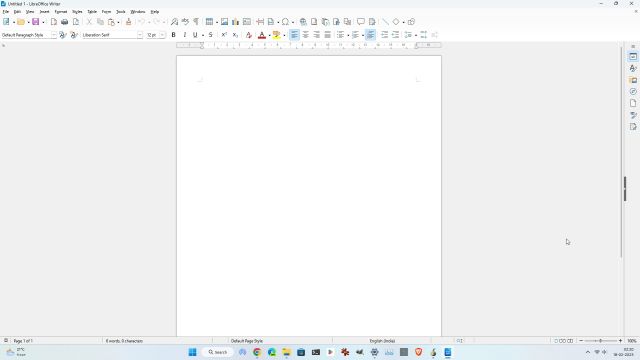Click the Default Page Style status field
The height and width of the screenshot is (360, 640).
tap(247, 341)
